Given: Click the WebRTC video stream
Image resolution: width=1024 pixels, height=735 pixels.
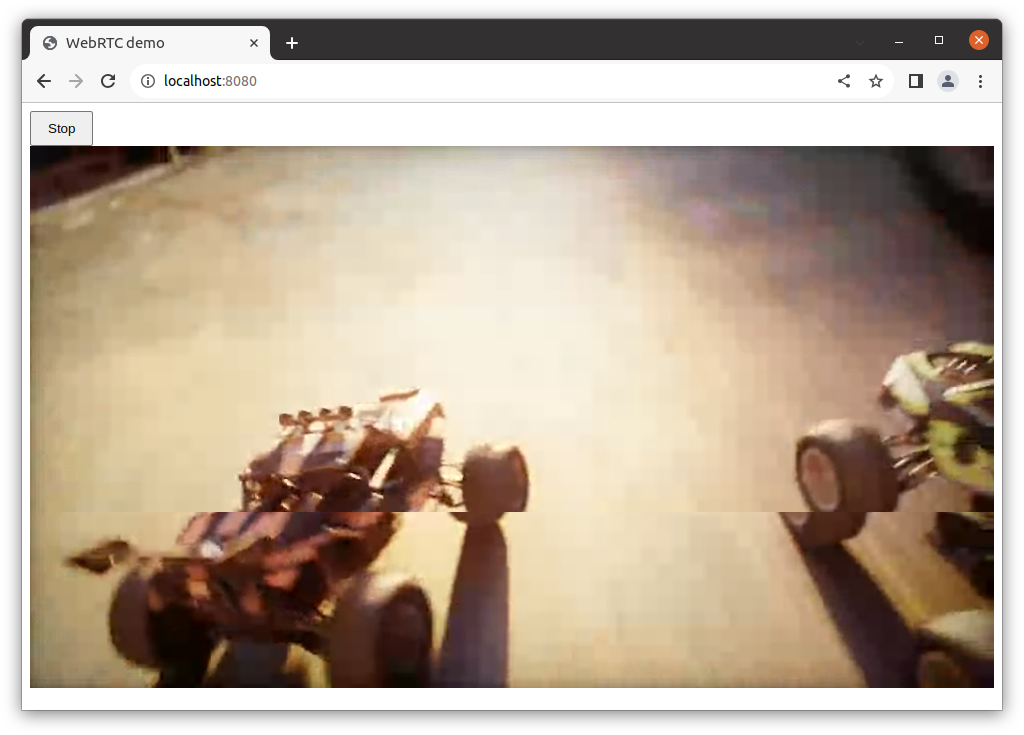Looking at the screenshot, I should (512, 417).
